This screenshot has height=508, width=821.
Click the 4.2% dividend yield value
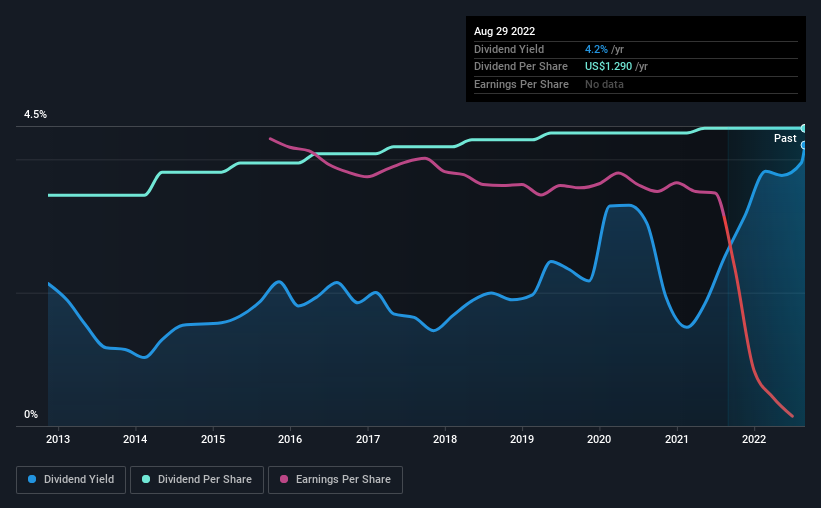[x=596, y=49]
